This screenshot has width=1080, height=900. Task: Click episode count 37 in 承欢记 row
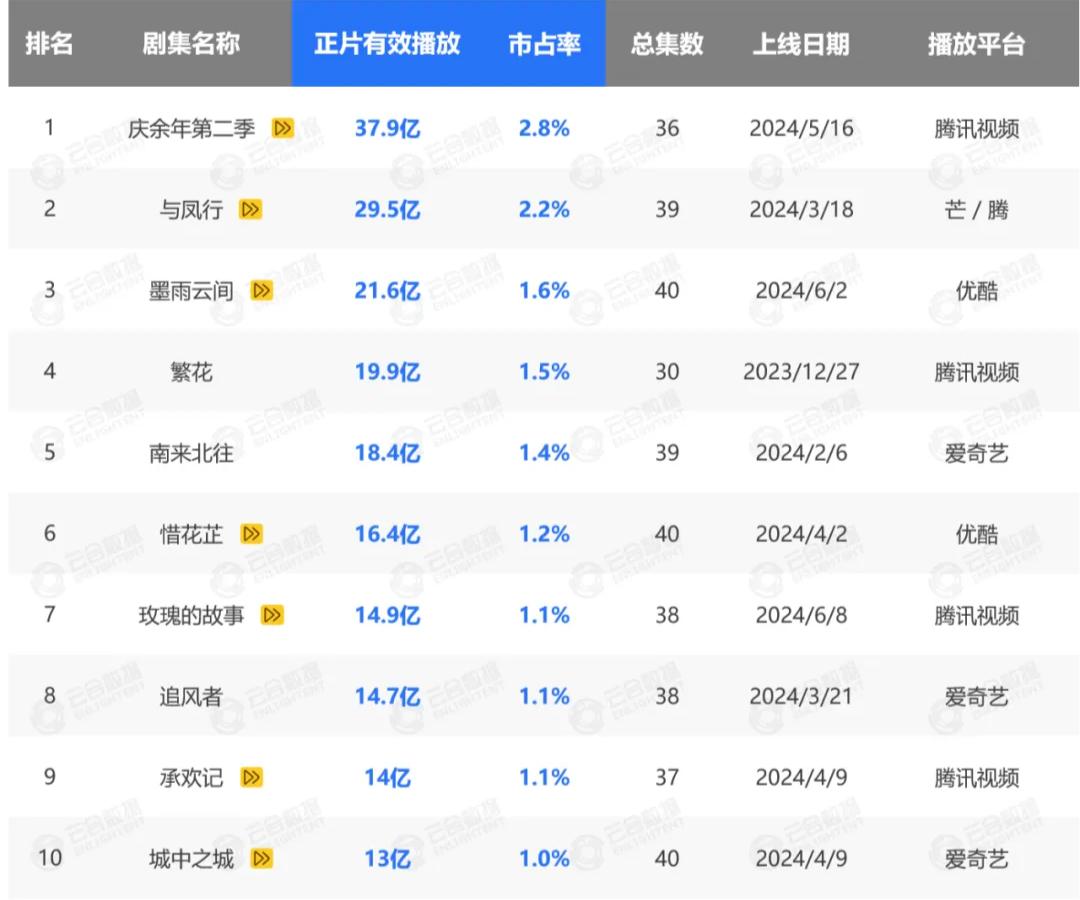click(x=667, y=778)
